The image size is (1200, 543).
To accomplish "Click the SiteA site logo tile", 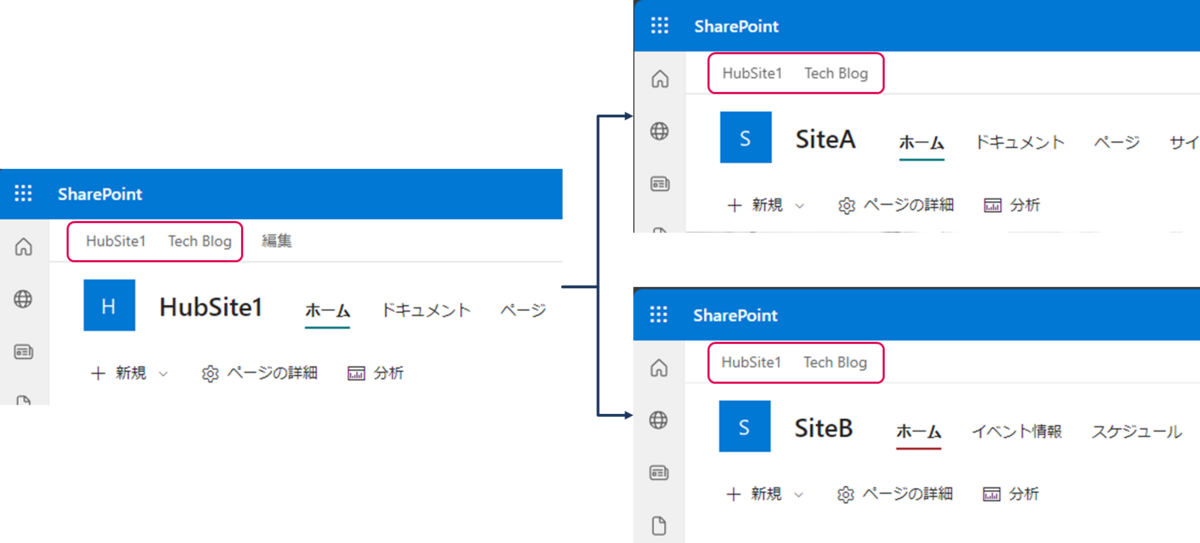I will [x=745, y=138].
